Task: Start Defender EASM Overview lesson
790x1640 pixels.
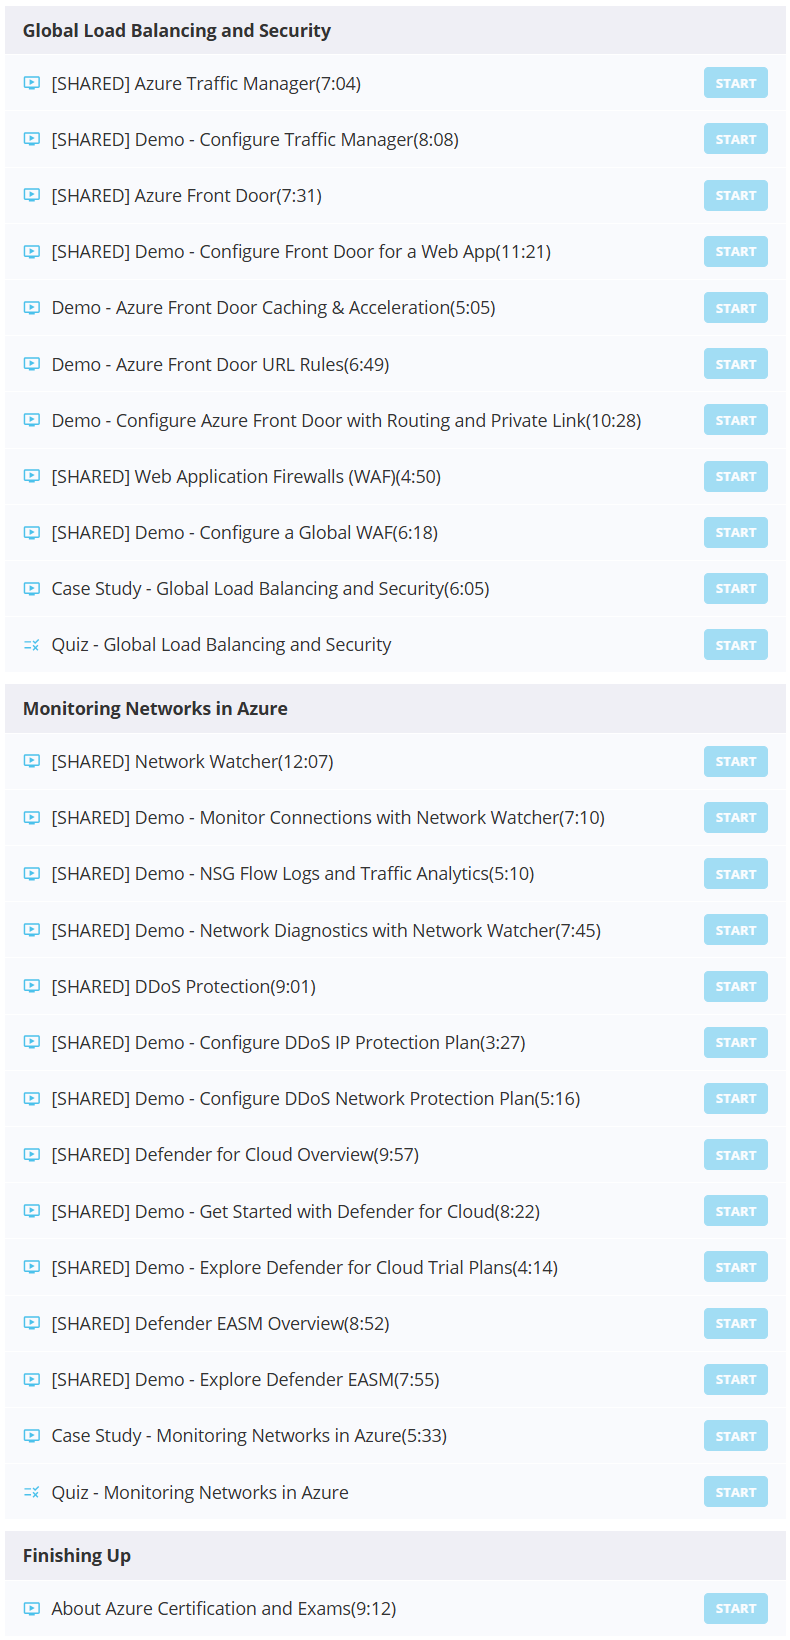Action: (x=736, y=1323)
